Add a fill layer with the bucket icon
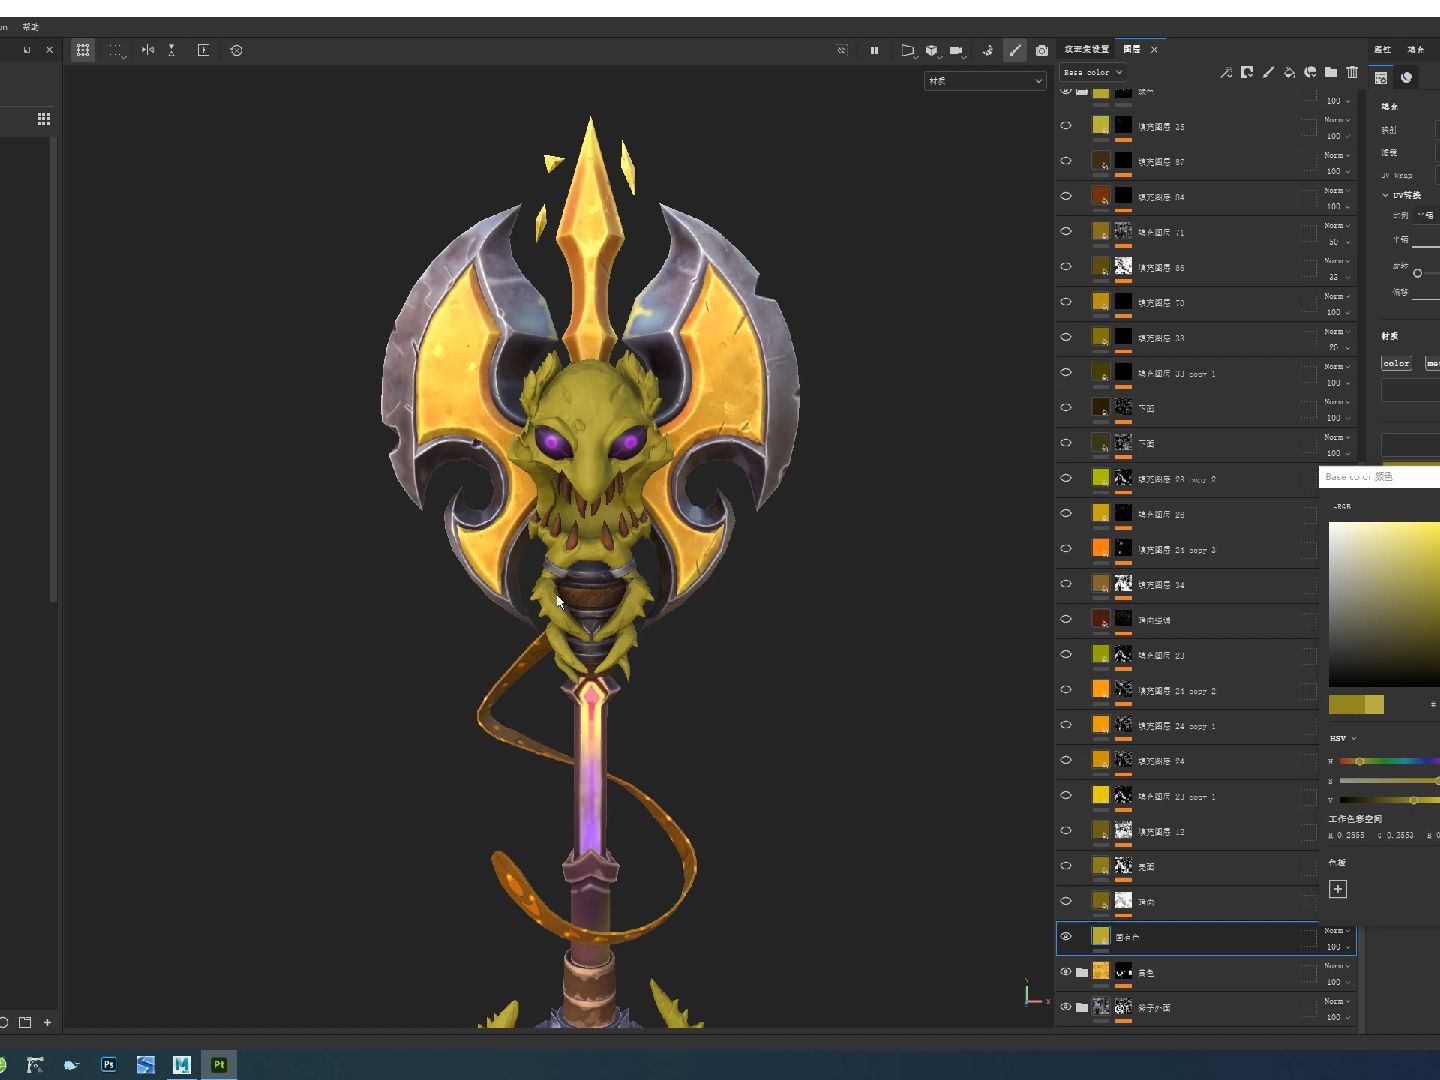 1289,72
